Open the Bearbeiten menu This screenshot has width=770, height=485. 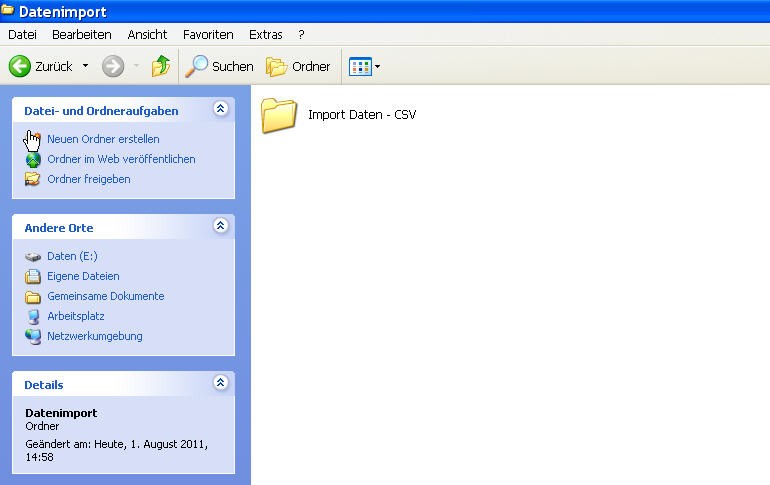pos(82,34)
